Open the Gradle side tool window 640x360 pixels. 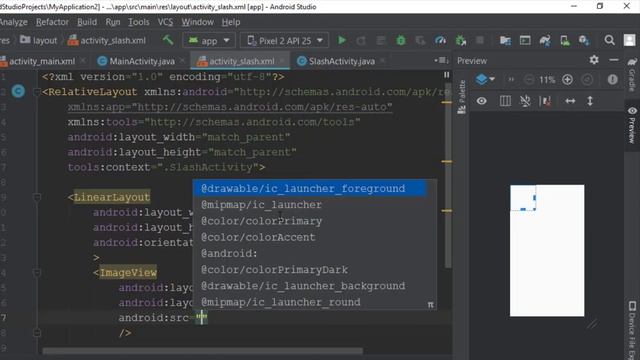632,75
